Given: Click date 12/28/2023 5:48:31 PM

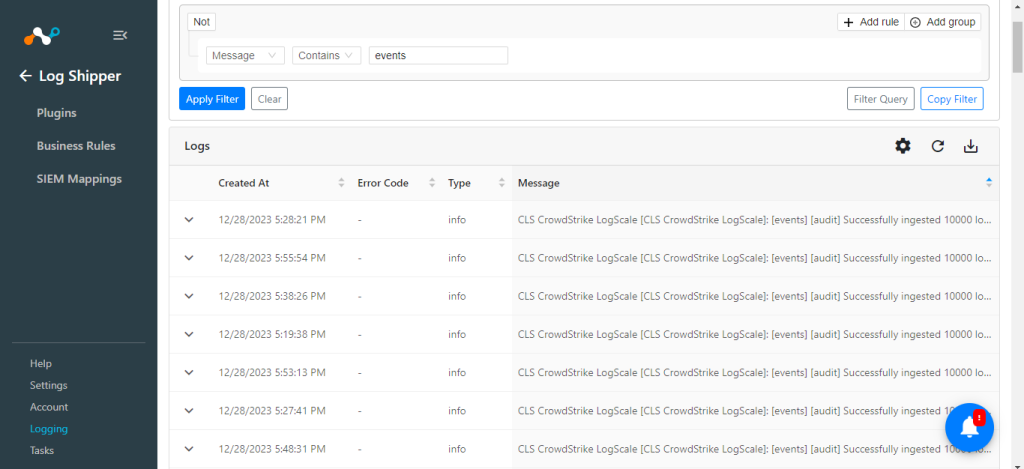Looking at the screenshot, I should click(x=272, y=449).
